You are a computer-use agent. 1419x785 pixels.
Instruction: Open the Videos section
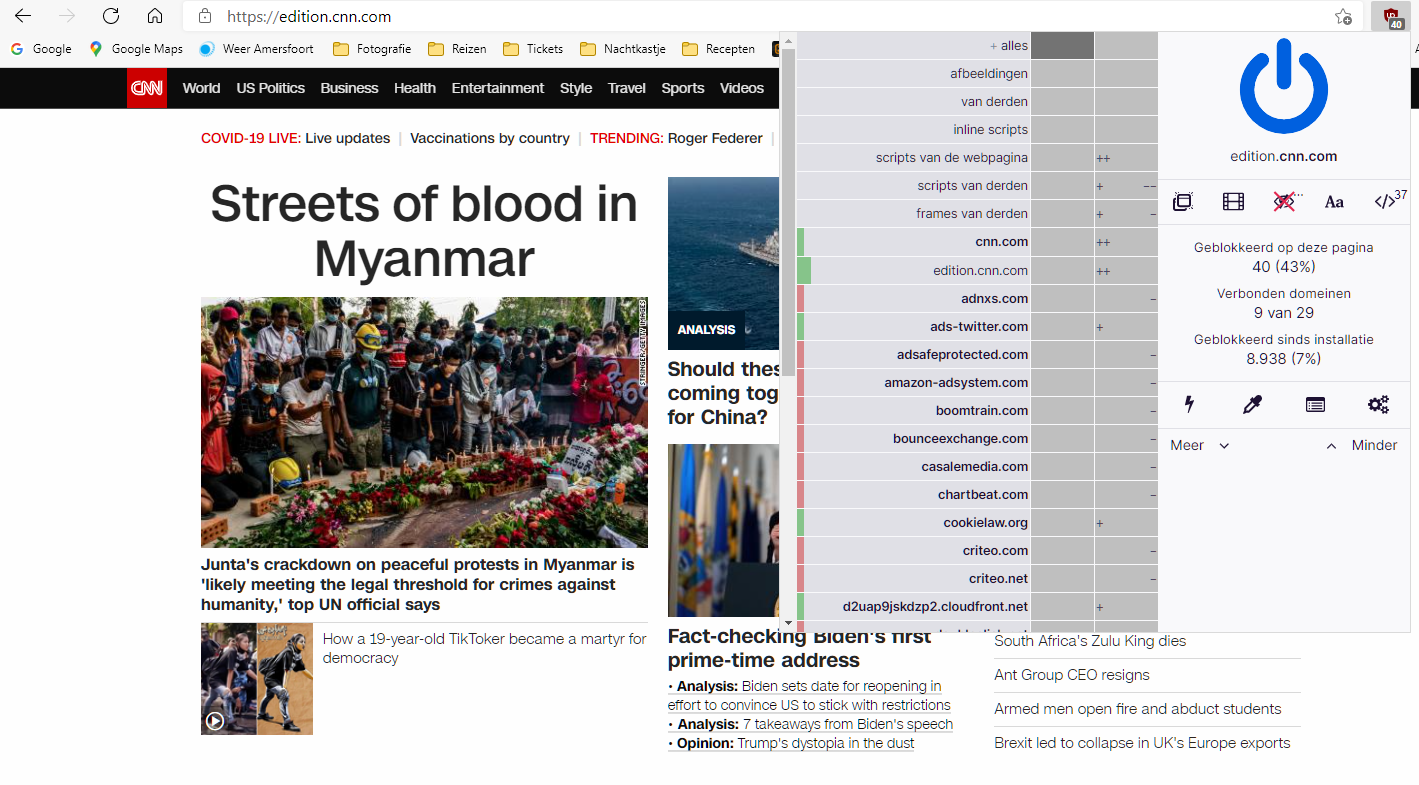pos(742,88)
